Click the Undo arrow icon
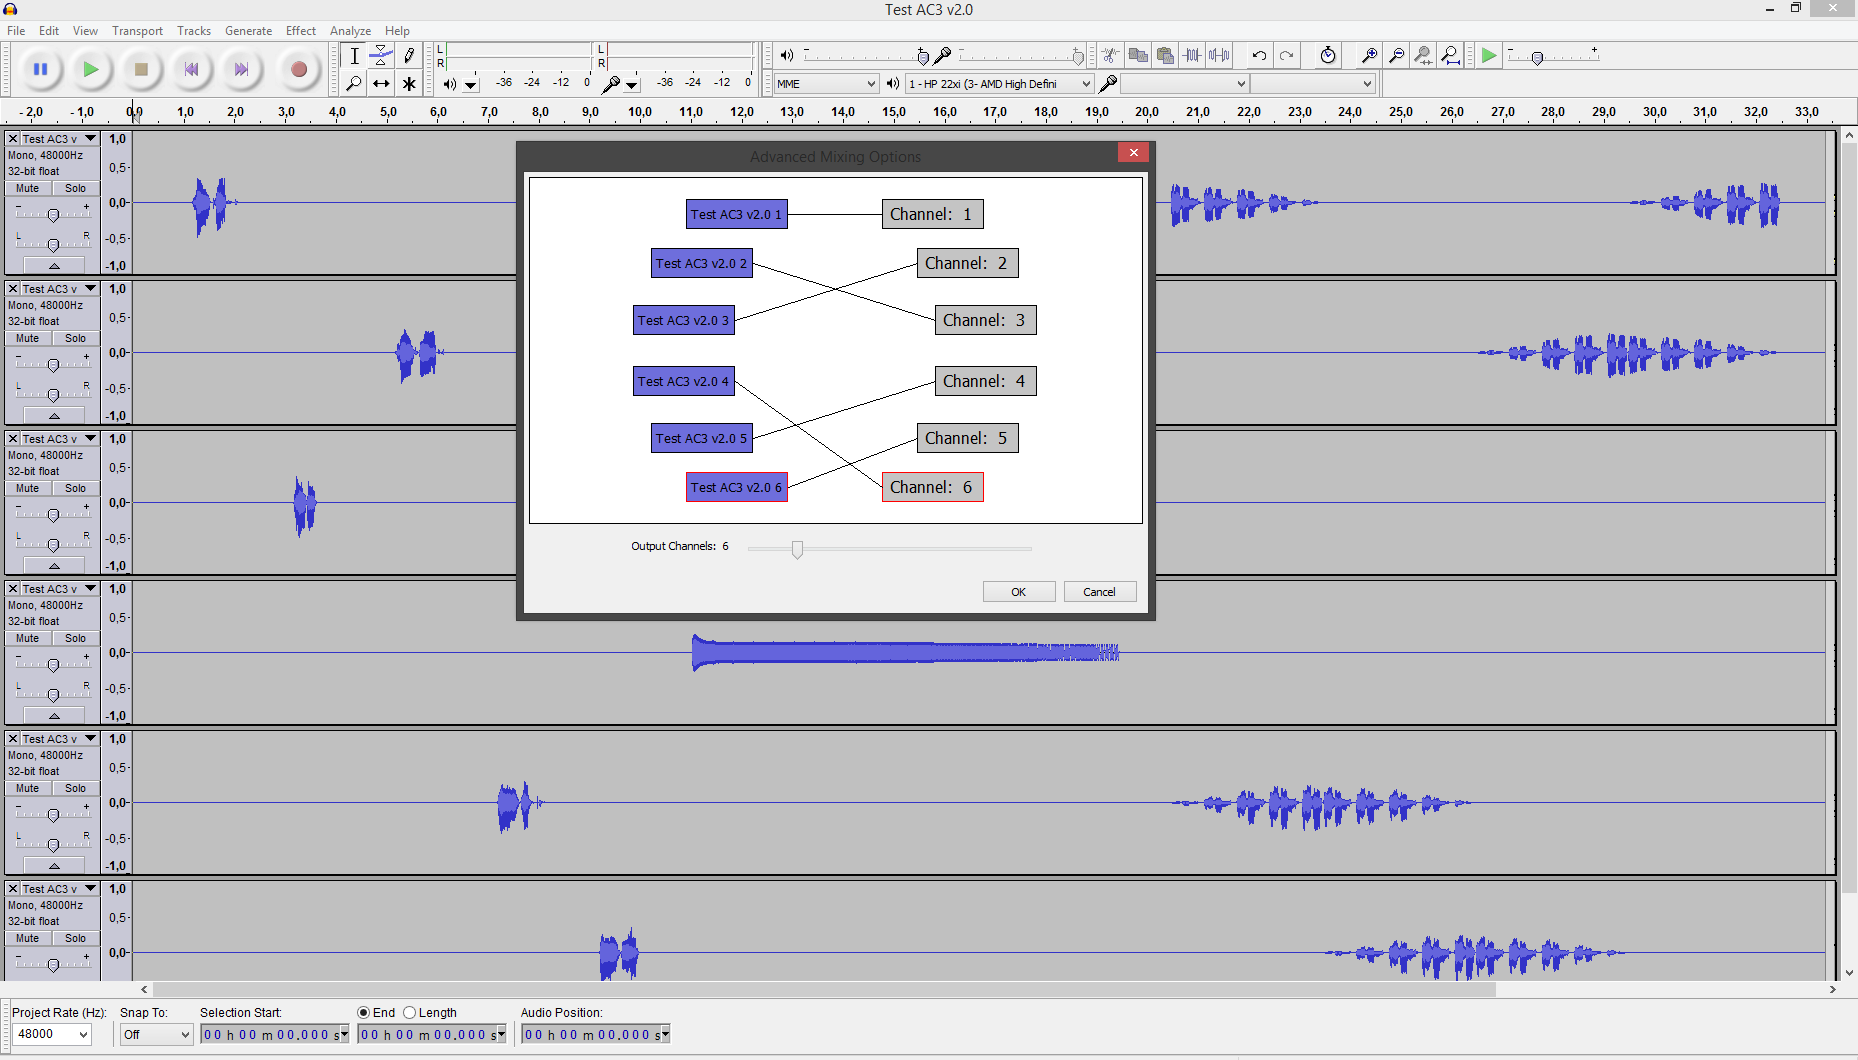The width and height of the screenshot is (1858, 1060). 1259,55
